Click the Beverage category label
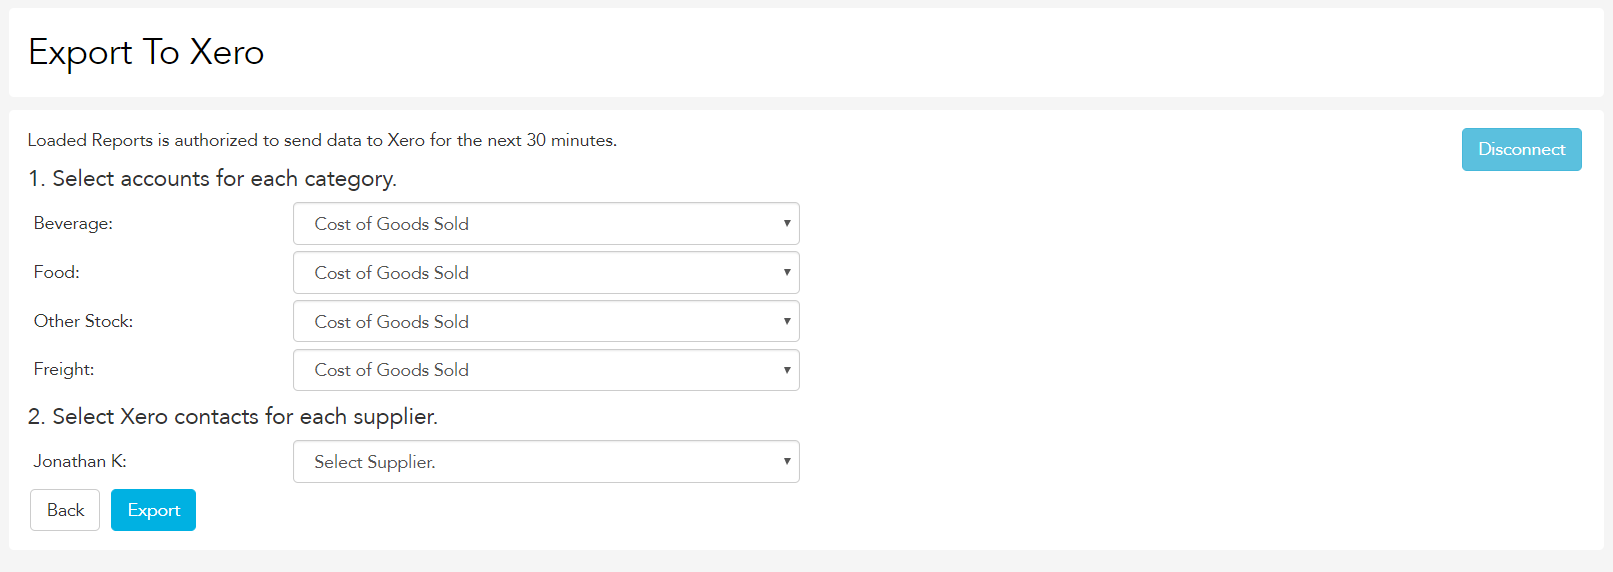The width and height of the screenshot is (1613, 572). point(73,223)
